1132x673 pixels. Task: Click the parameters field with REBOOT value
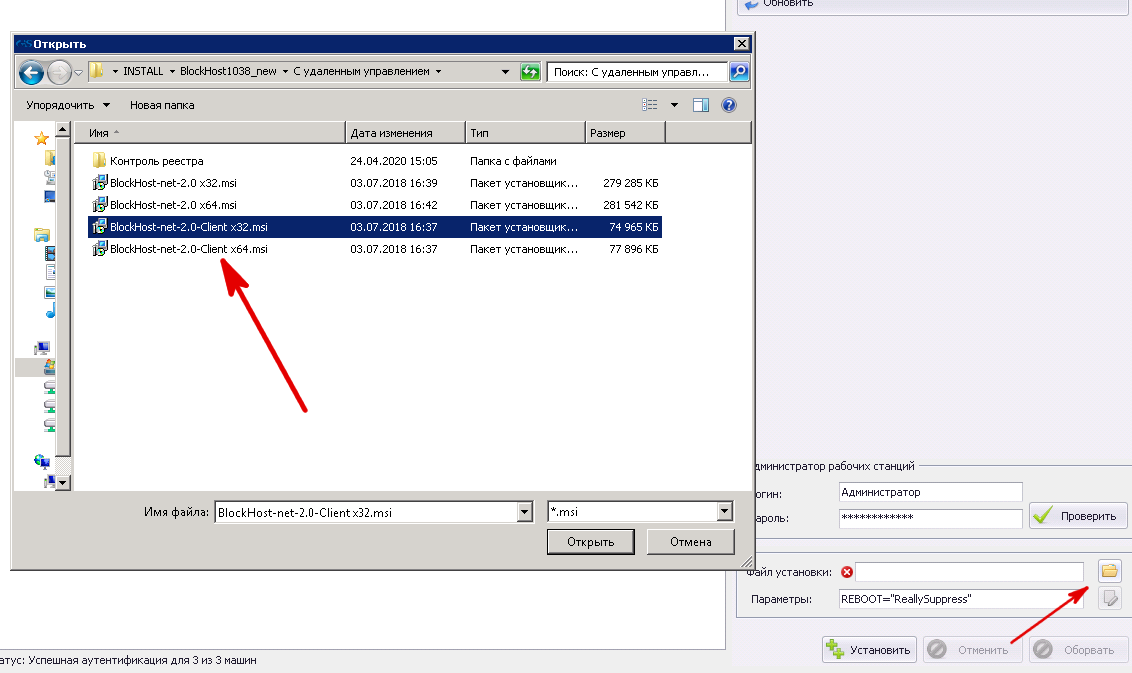click(x=961, y=599)
